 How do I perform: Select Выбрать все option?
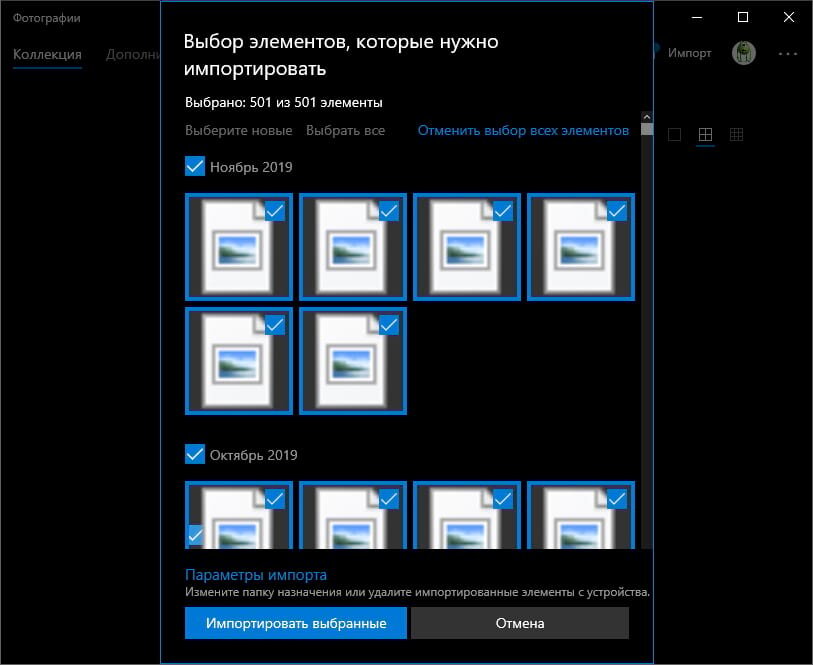(346, 130)
